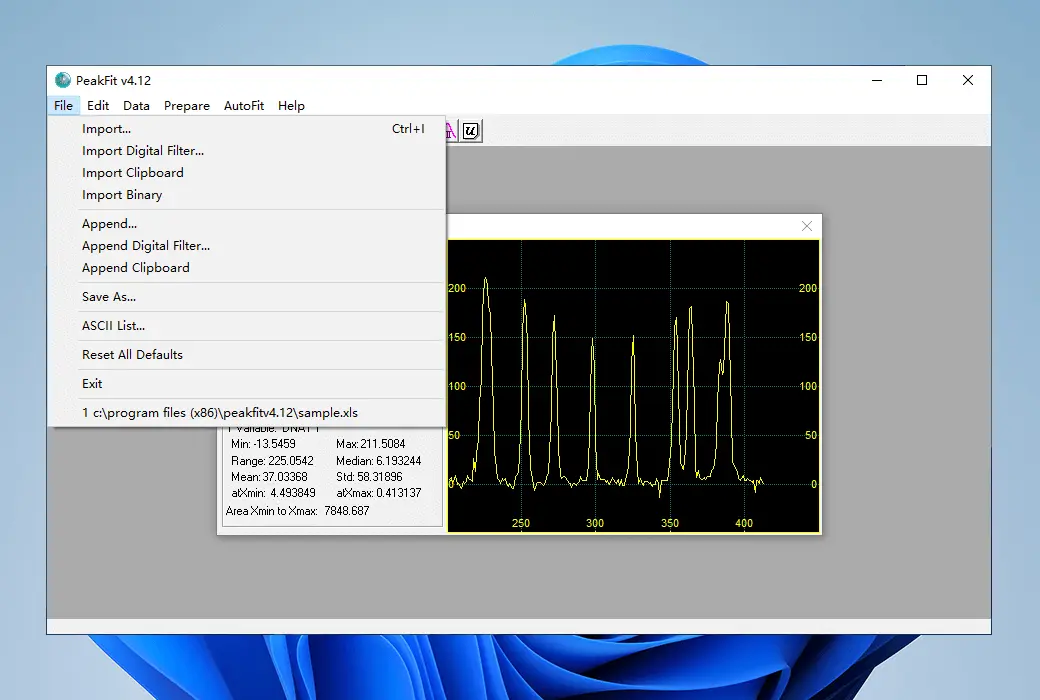Click the atXmin: 4.493849 value
Screen dimensions: 1040x700
[x=273, y=493]
